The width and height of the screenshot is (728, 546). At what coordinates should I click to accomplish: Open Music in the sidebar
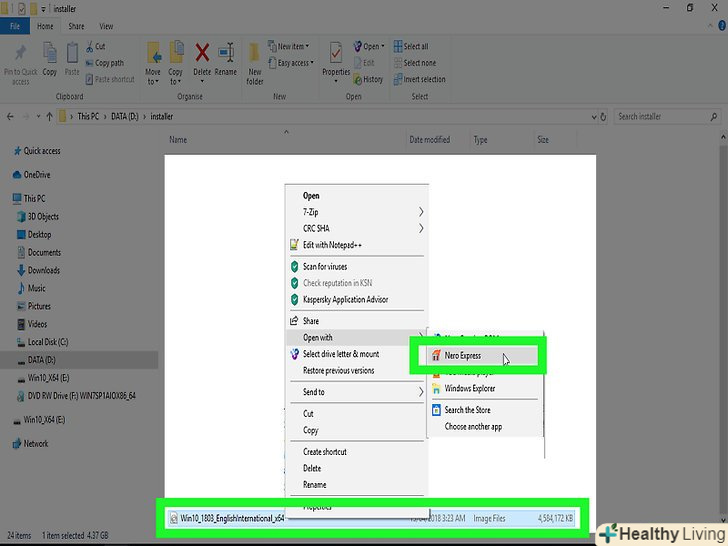pos(31,288)
